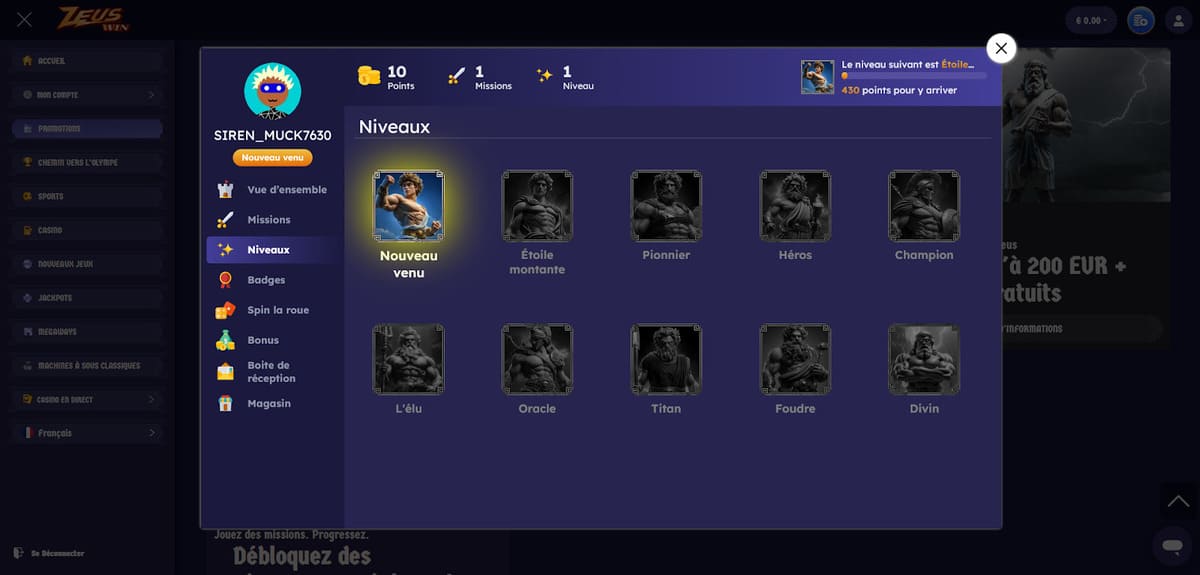Click the '10 Points' counter text
The width and height of the screenshot is (1200, 575).
coord(400,77)
